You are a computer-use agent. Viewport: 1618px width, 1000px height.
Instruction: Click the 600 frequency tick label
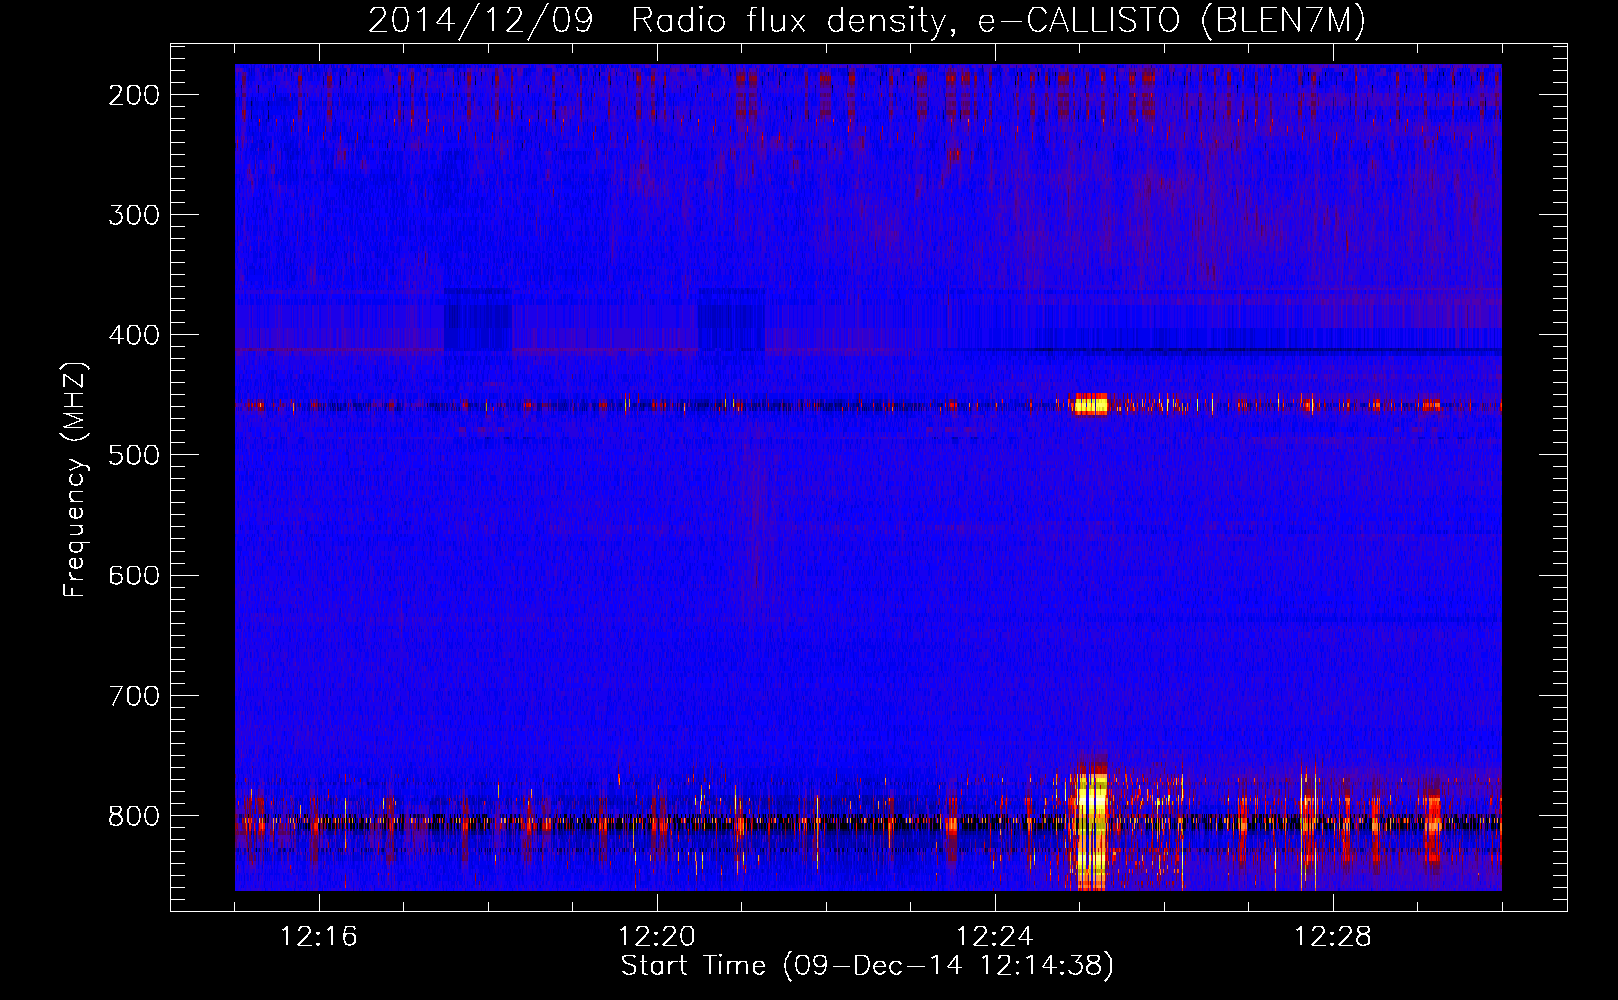[134, 575]
